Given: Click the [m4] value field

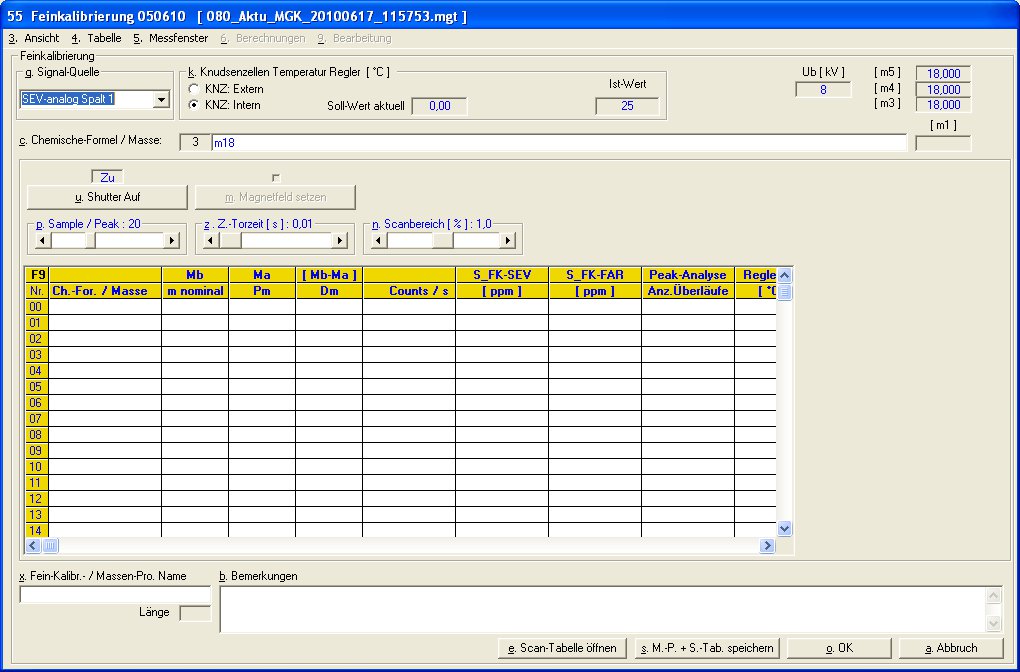Looking at the screenshot, I should point(943,90).
